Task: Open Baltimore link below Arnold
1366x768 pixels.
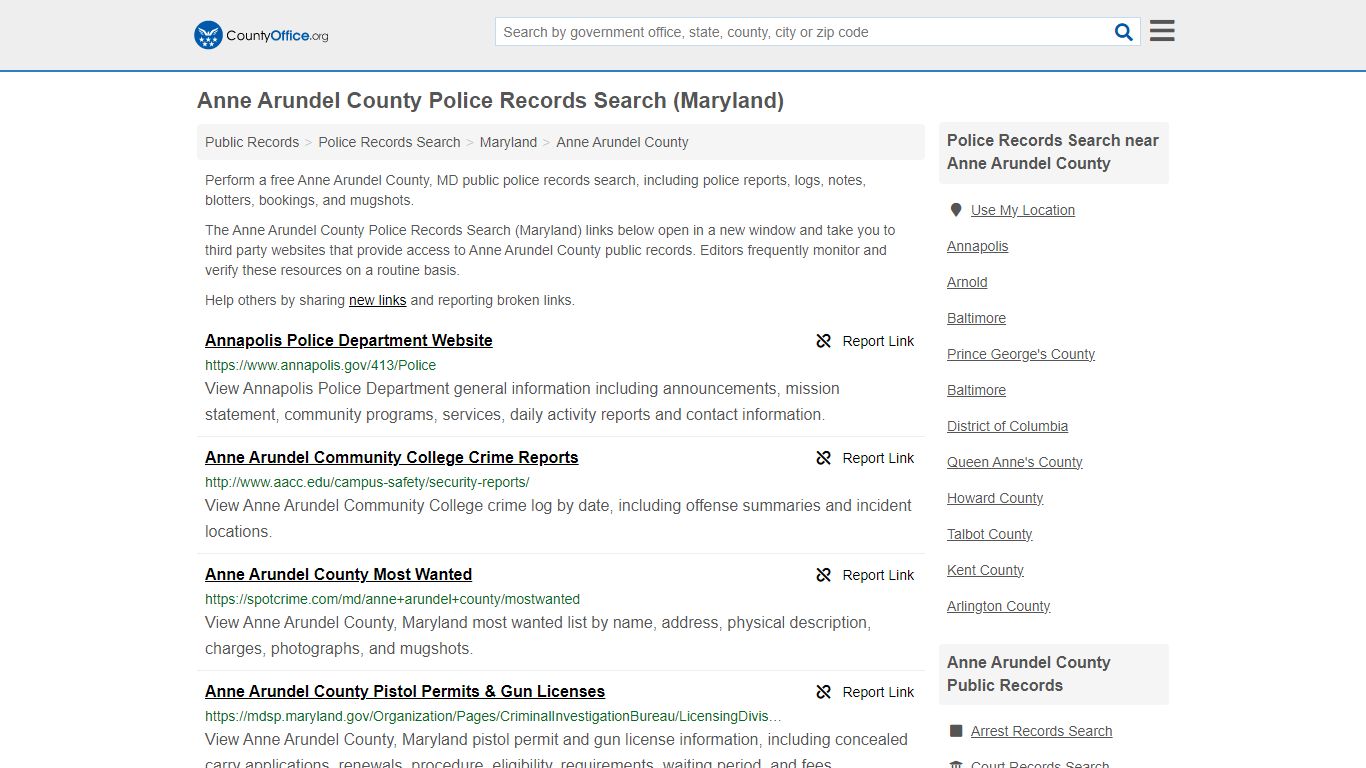Action: (x=976, y=318)
